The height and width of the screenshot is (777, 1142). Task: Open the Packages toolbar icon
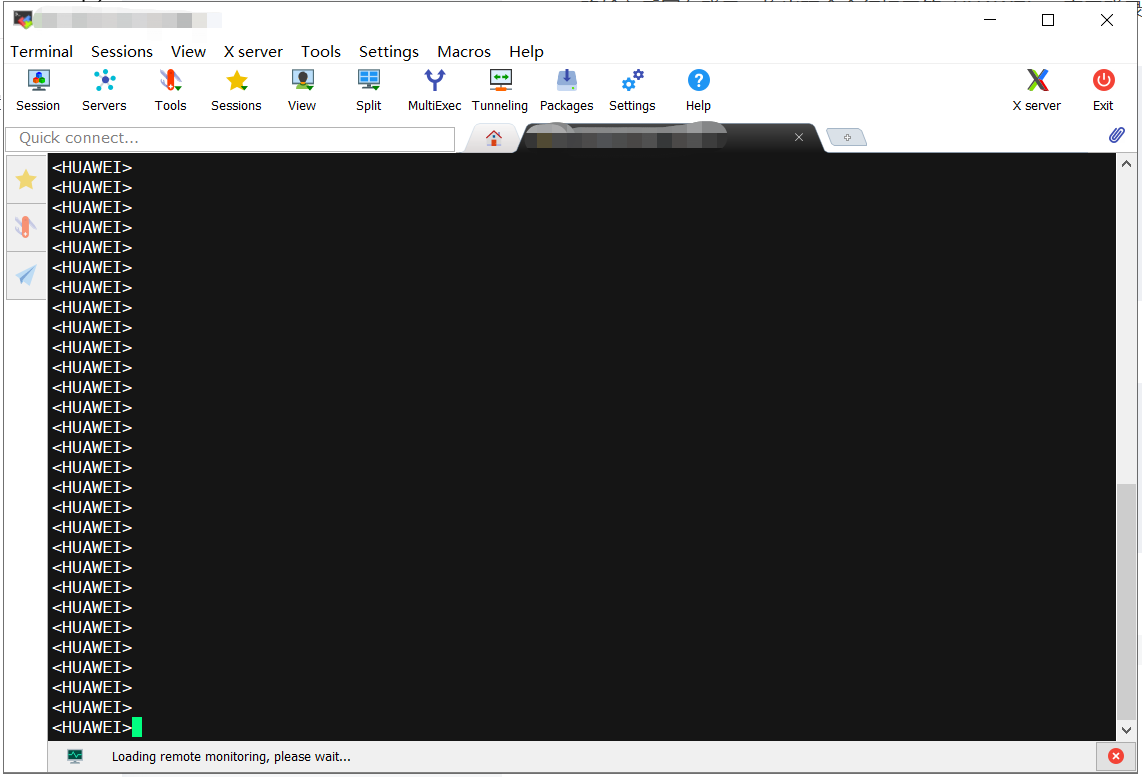point(567,90)
